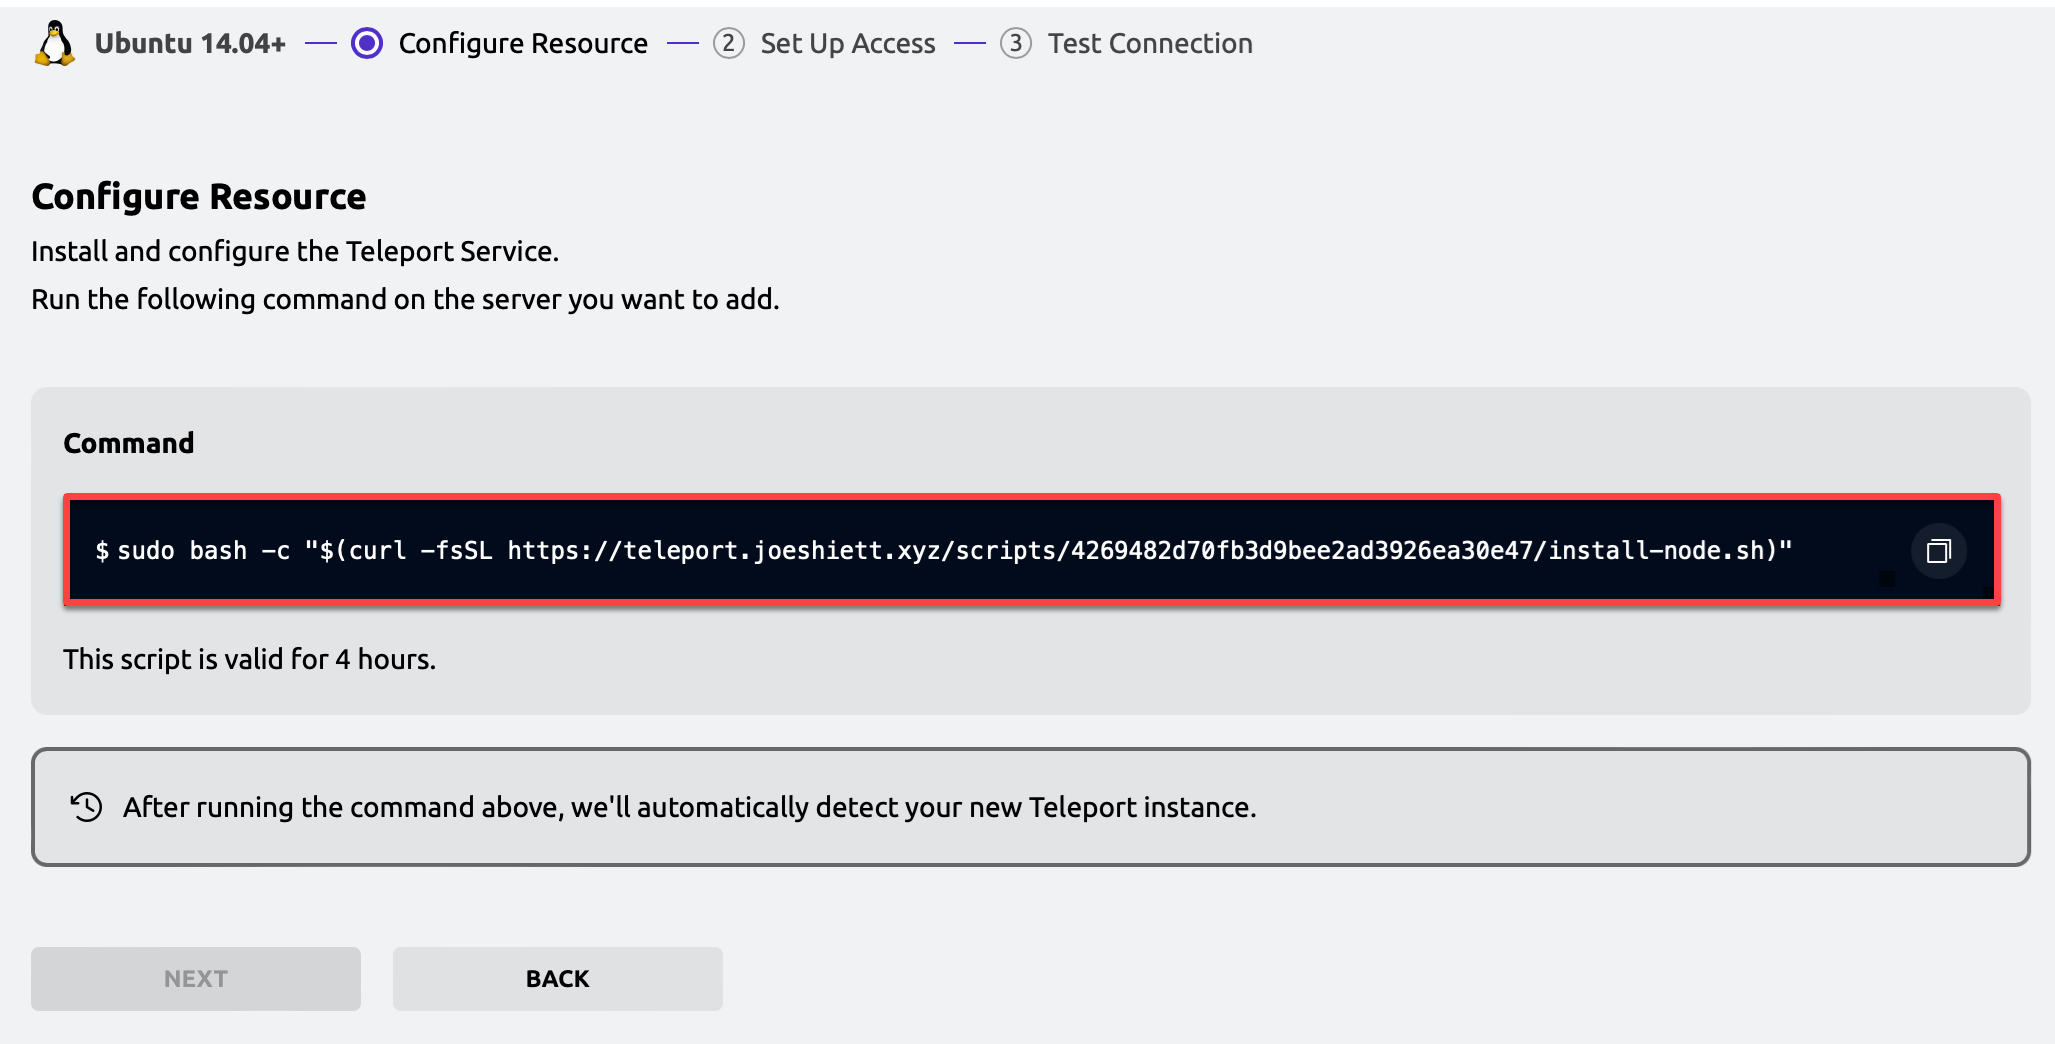Click the NEXT button
Viewport: 2055px width, 1044px height.
coord(196,979)
